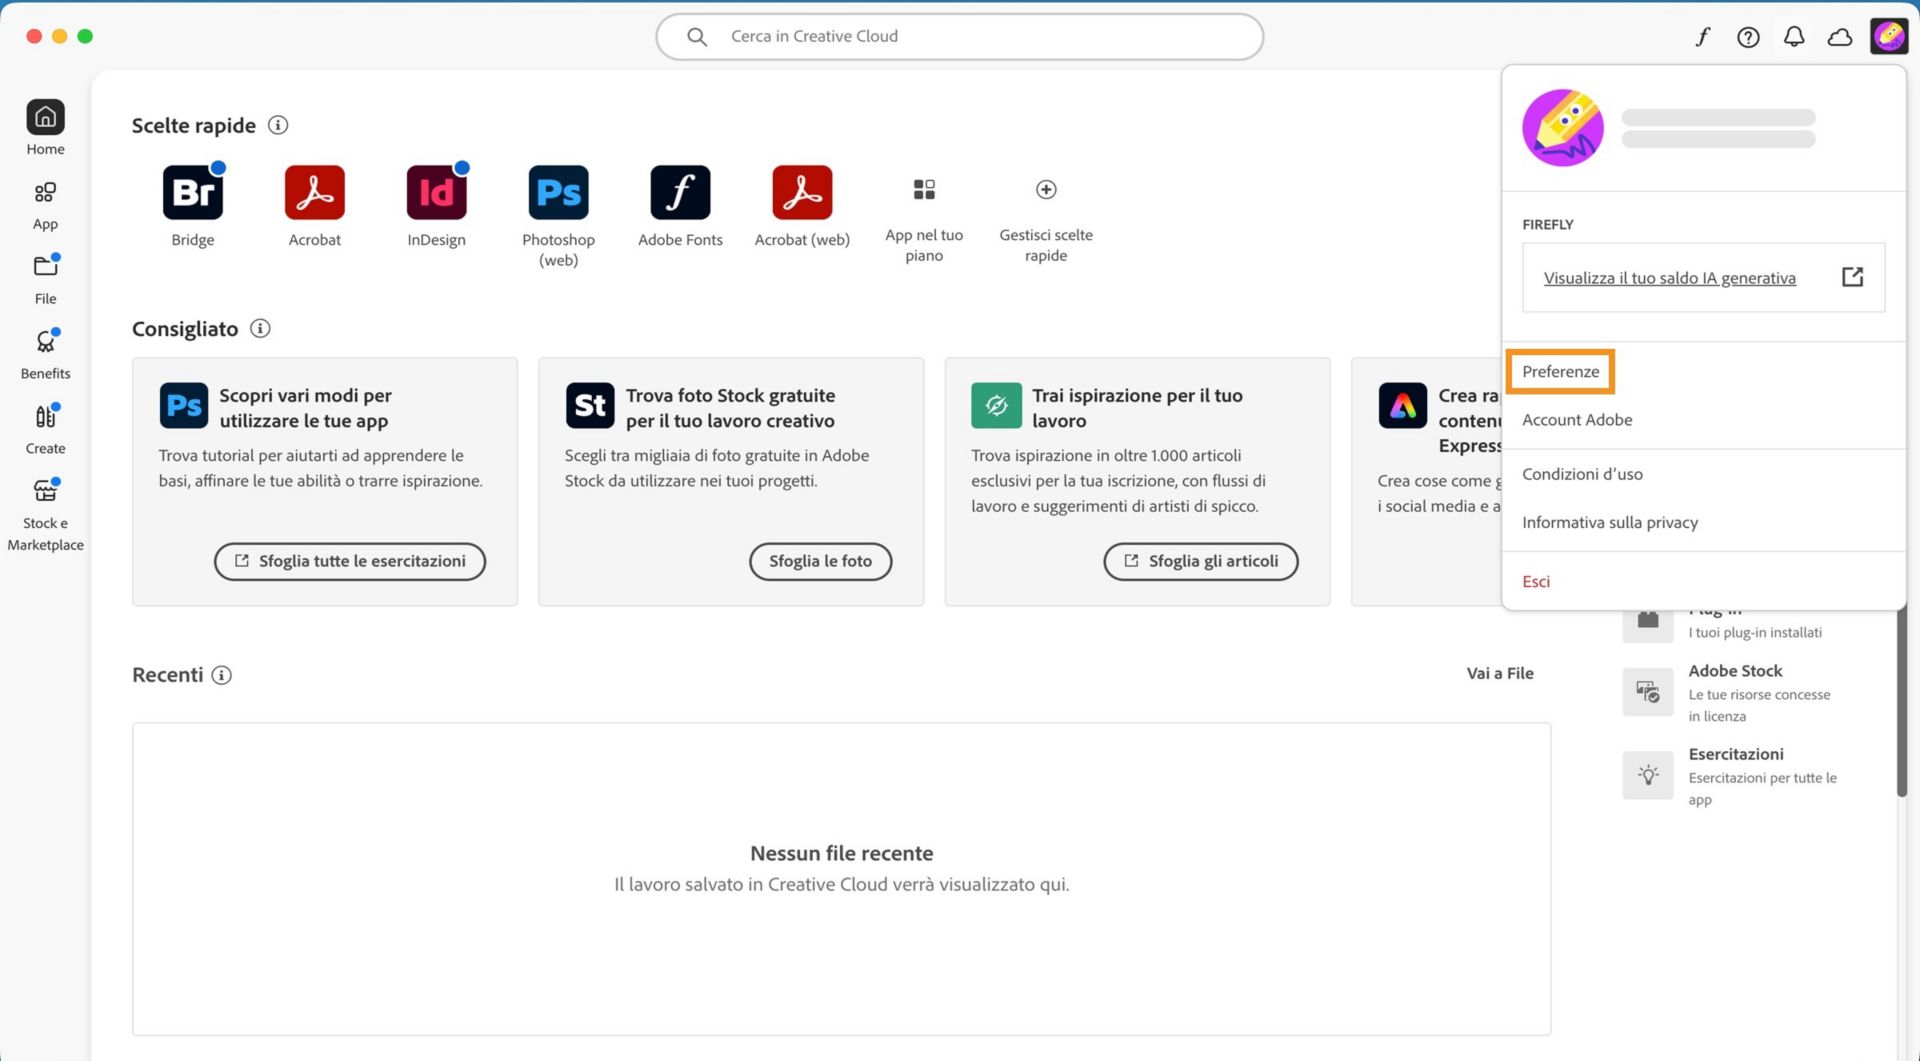Click Gestisci scelte rapide plus icon
The width and height of the screenshot is (1920, 1061).
[1045, 190]
